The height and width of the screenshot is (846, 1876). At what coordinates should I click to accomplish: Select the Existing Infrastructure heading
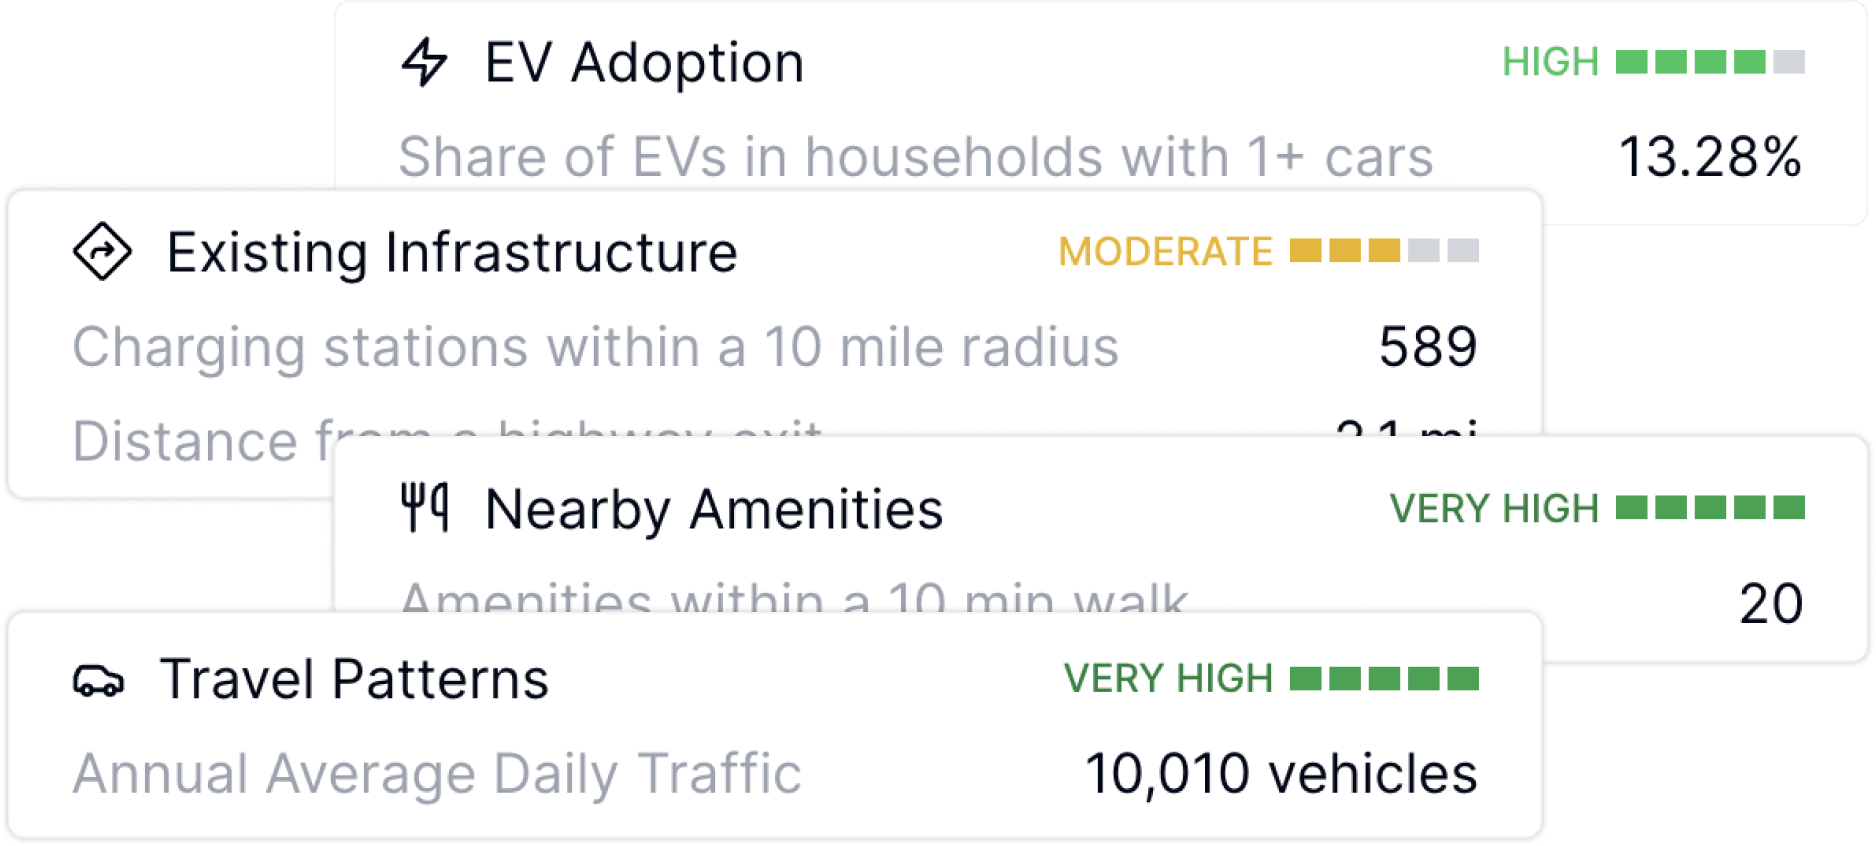(x=451, y=252)
